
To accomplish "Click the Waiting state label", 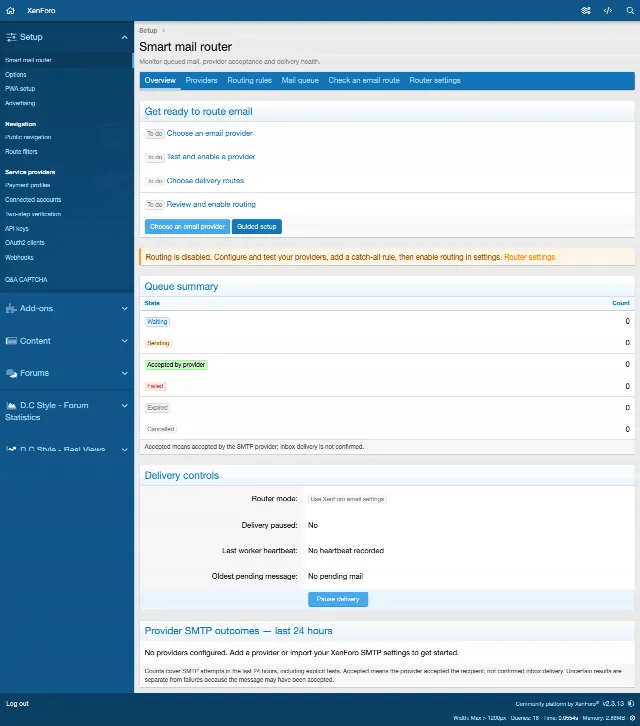I will click(x=157, y=322).
